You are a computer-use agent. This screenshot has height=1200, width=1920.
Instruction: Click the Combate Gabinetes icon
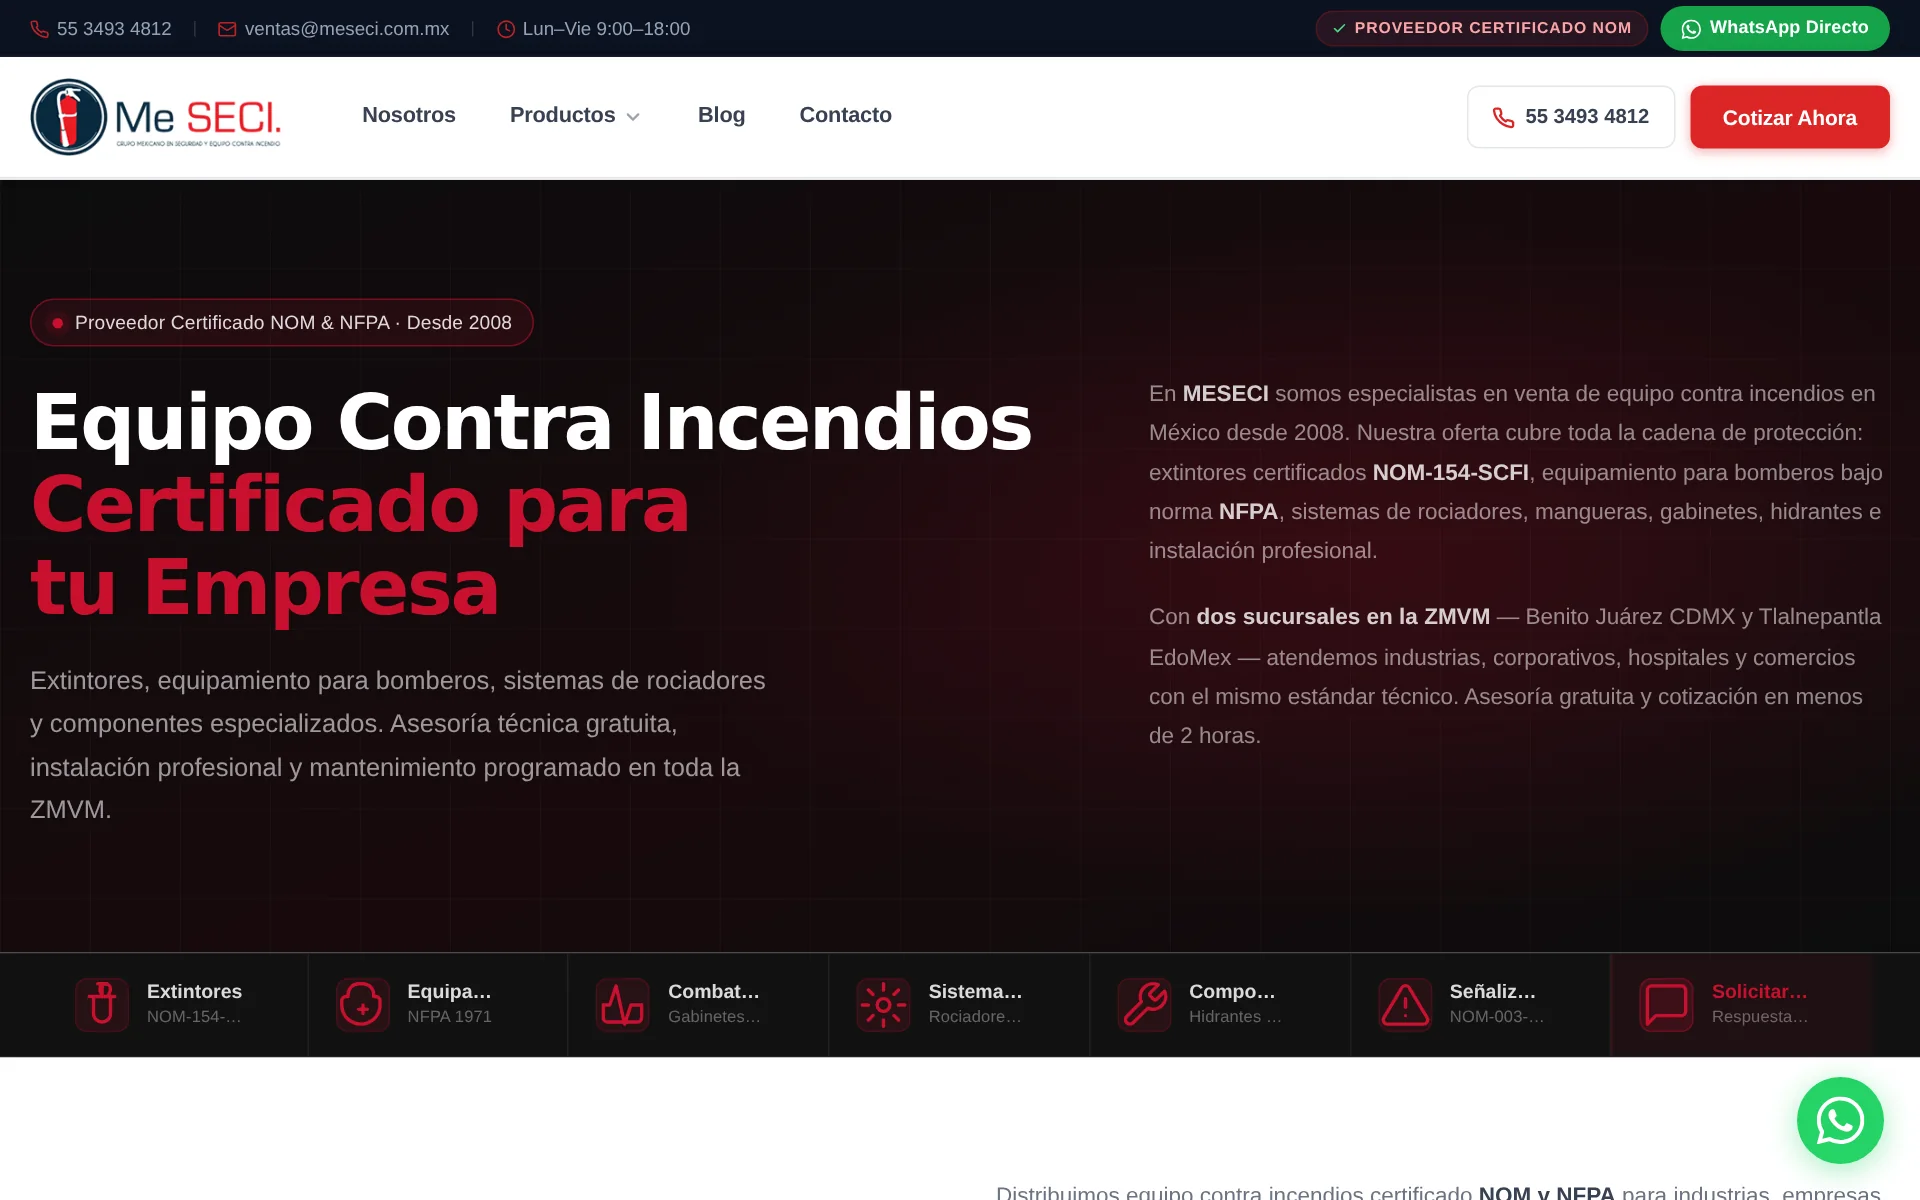pos(622,1004)
